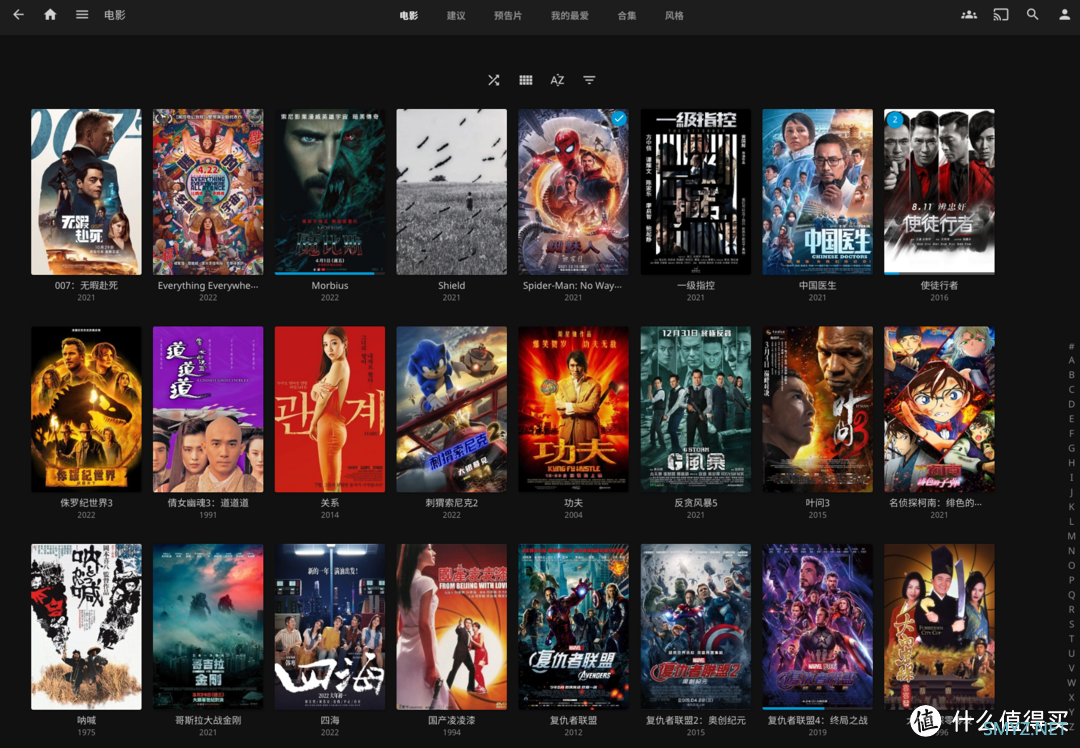Jump to letter P in alphabet picker
1080x748 pixels.
(x=1071, y=580)
